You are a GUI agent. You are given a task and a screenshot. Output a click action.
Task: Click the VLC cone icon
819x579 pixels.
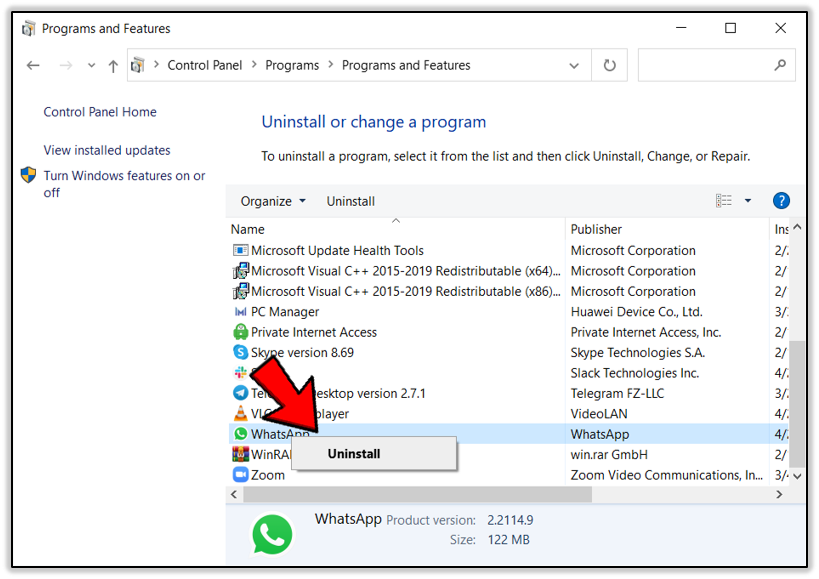240,413
